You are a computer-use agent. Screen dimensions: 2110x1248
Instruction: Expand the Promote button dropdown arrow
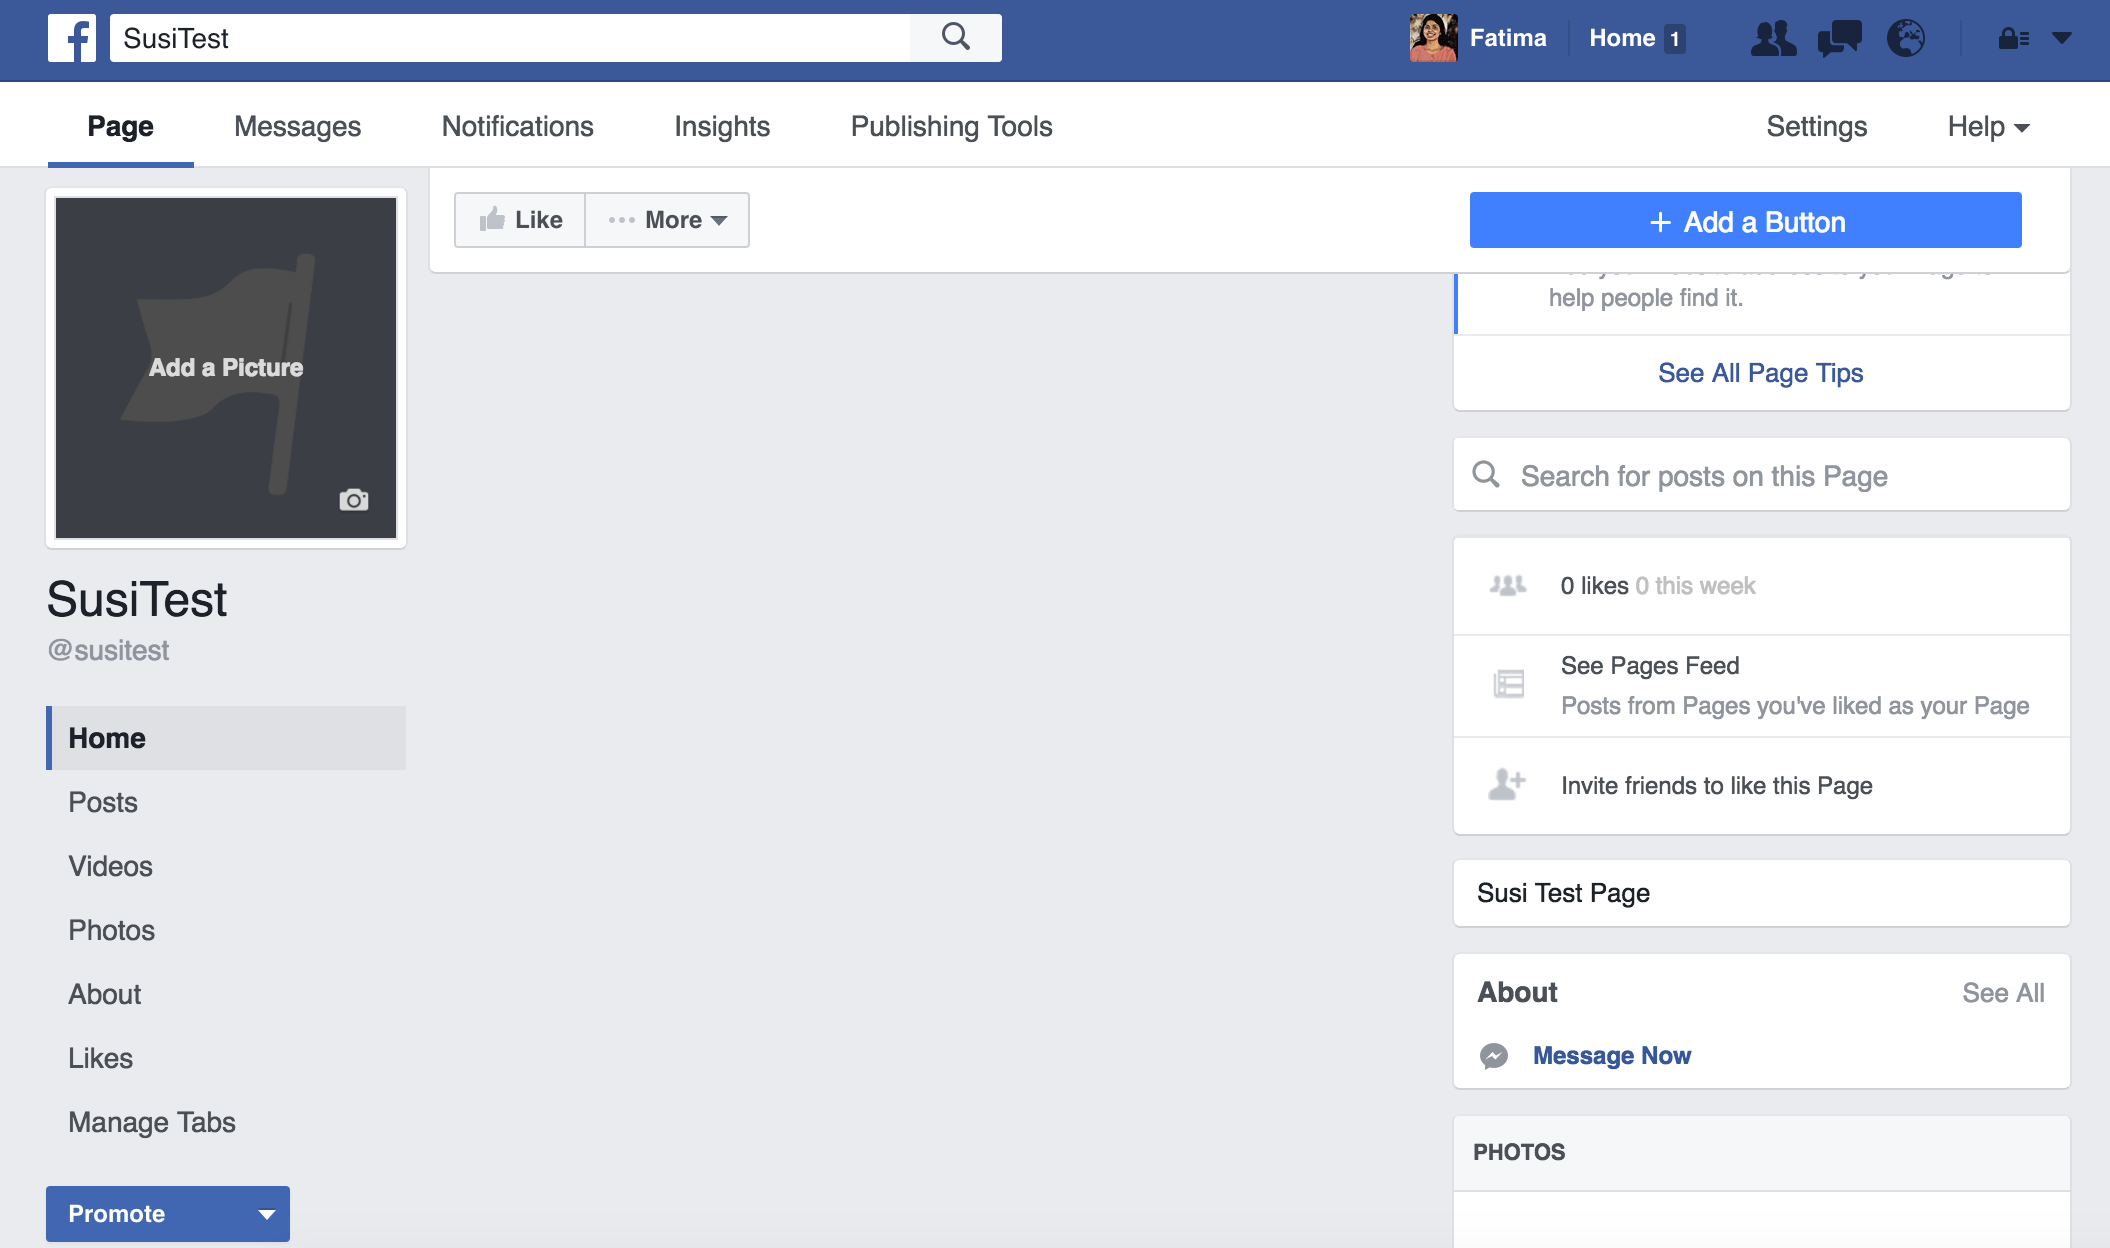click(266, 1214)
